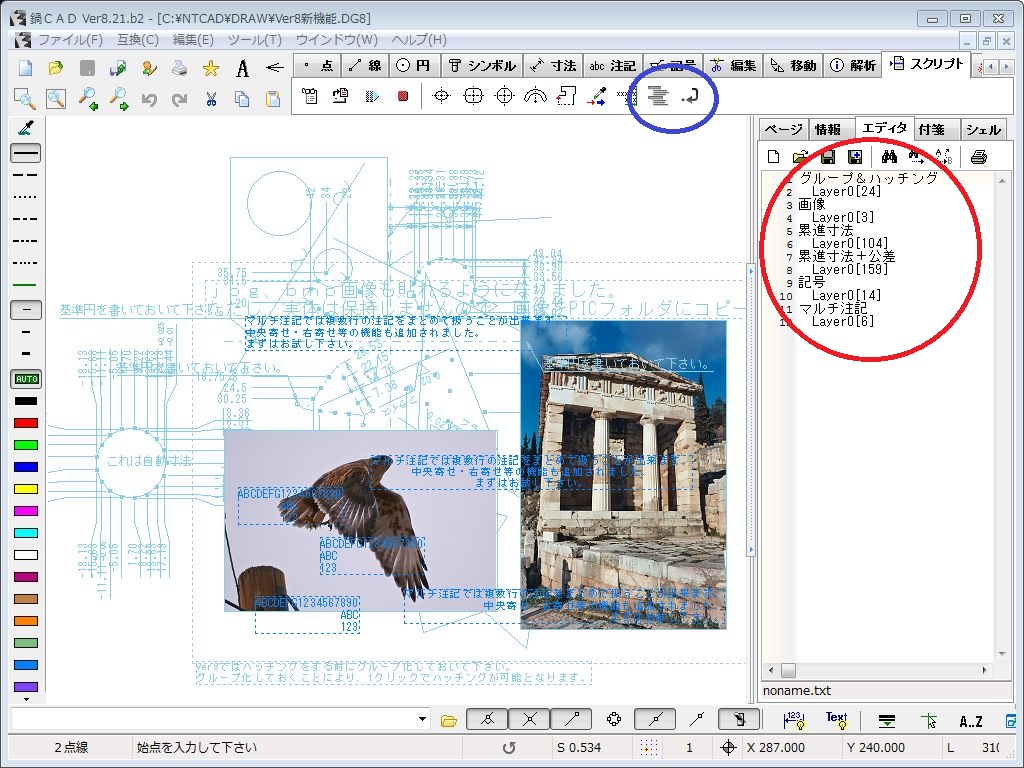The image size is (1024, 768).
Task: Click the magnifier zoom-previous icon with left arrow
Action: 88,99
